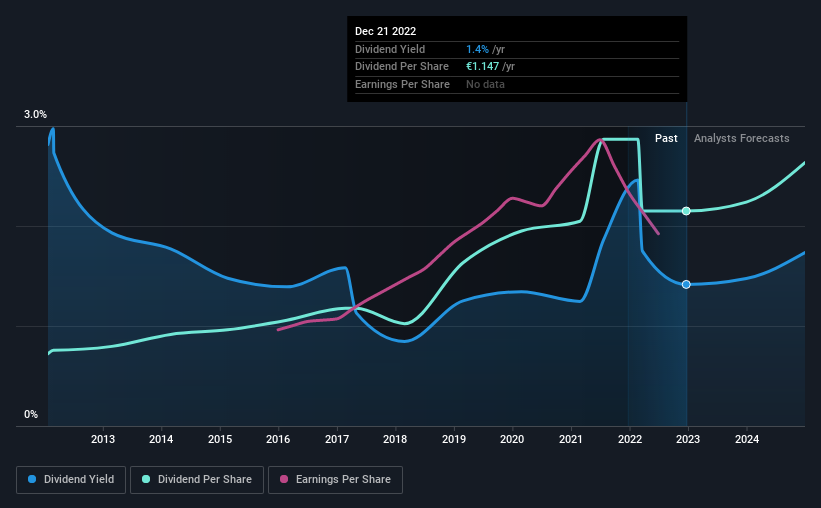Image resolution: width=821 pixels, height=508 pixels.
Task: Click the 2015 x-axis label
Action: click(220, 439)
